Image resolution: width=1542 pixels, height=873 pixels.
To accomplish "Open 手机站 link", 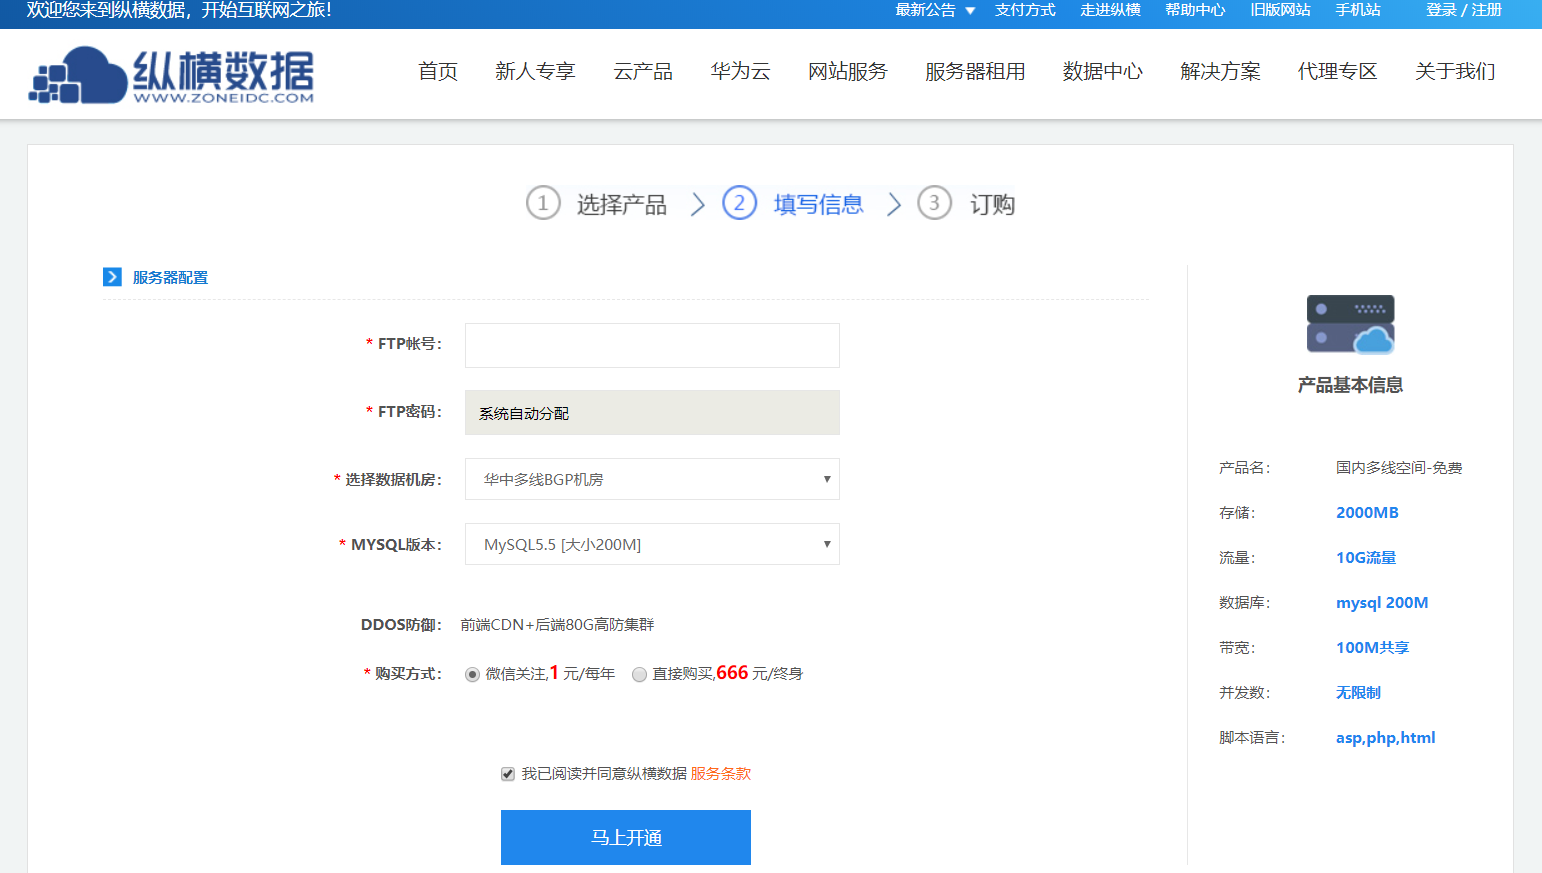I will point(1358,10).
